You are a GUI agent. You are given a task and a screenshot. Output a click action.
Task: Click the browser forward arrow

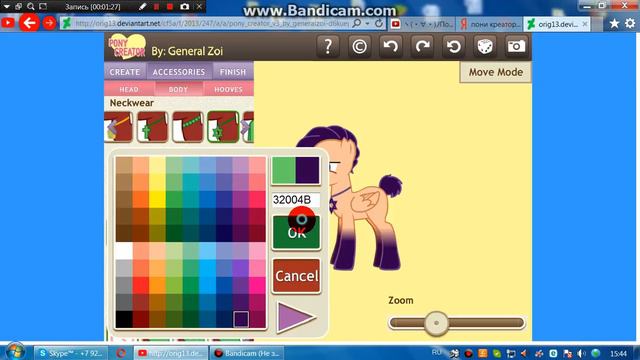[49, 23]
